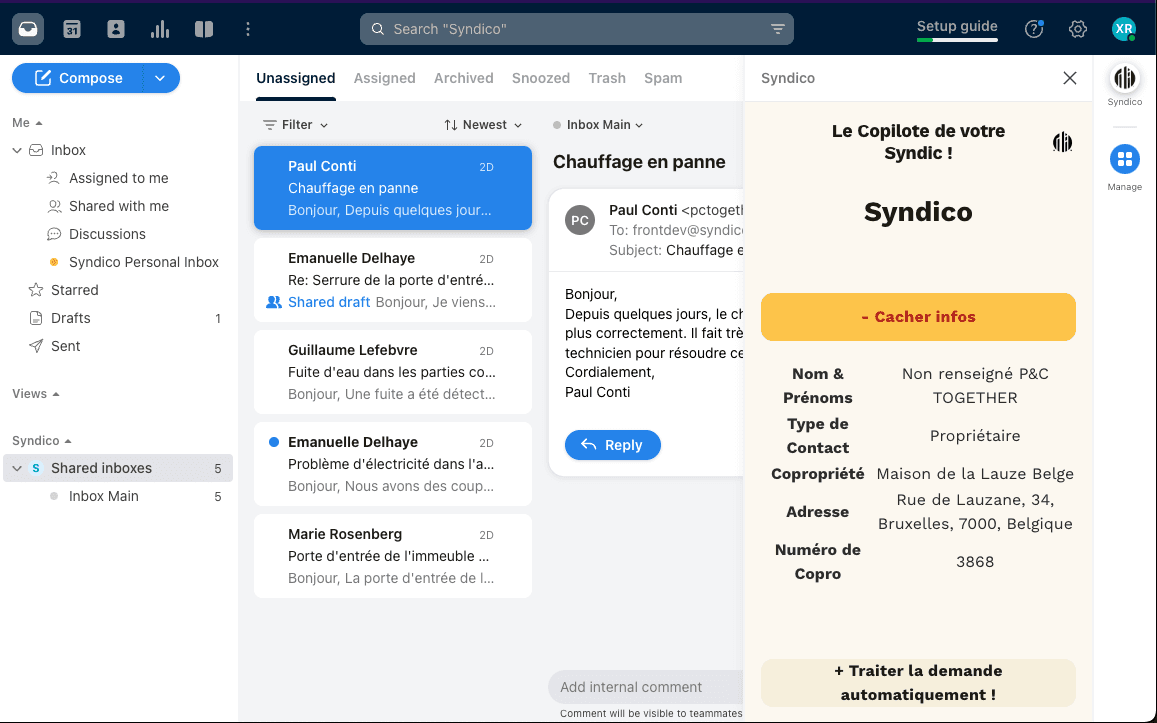Click the Search Syndico field
This screenshot has width=1157, height=723.
pos(577,30)
